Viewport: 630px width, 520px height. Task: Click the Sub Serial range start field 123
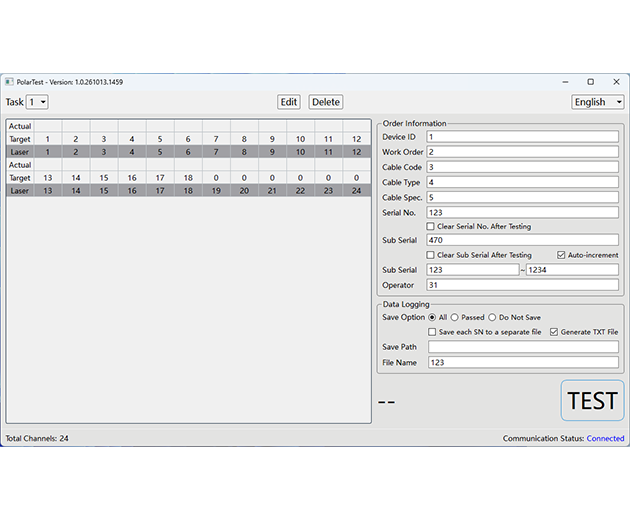point(473,270)
